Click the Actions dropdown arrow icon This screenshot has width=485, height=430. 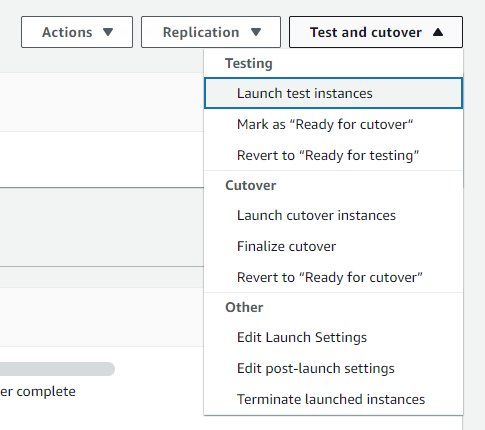108,32
